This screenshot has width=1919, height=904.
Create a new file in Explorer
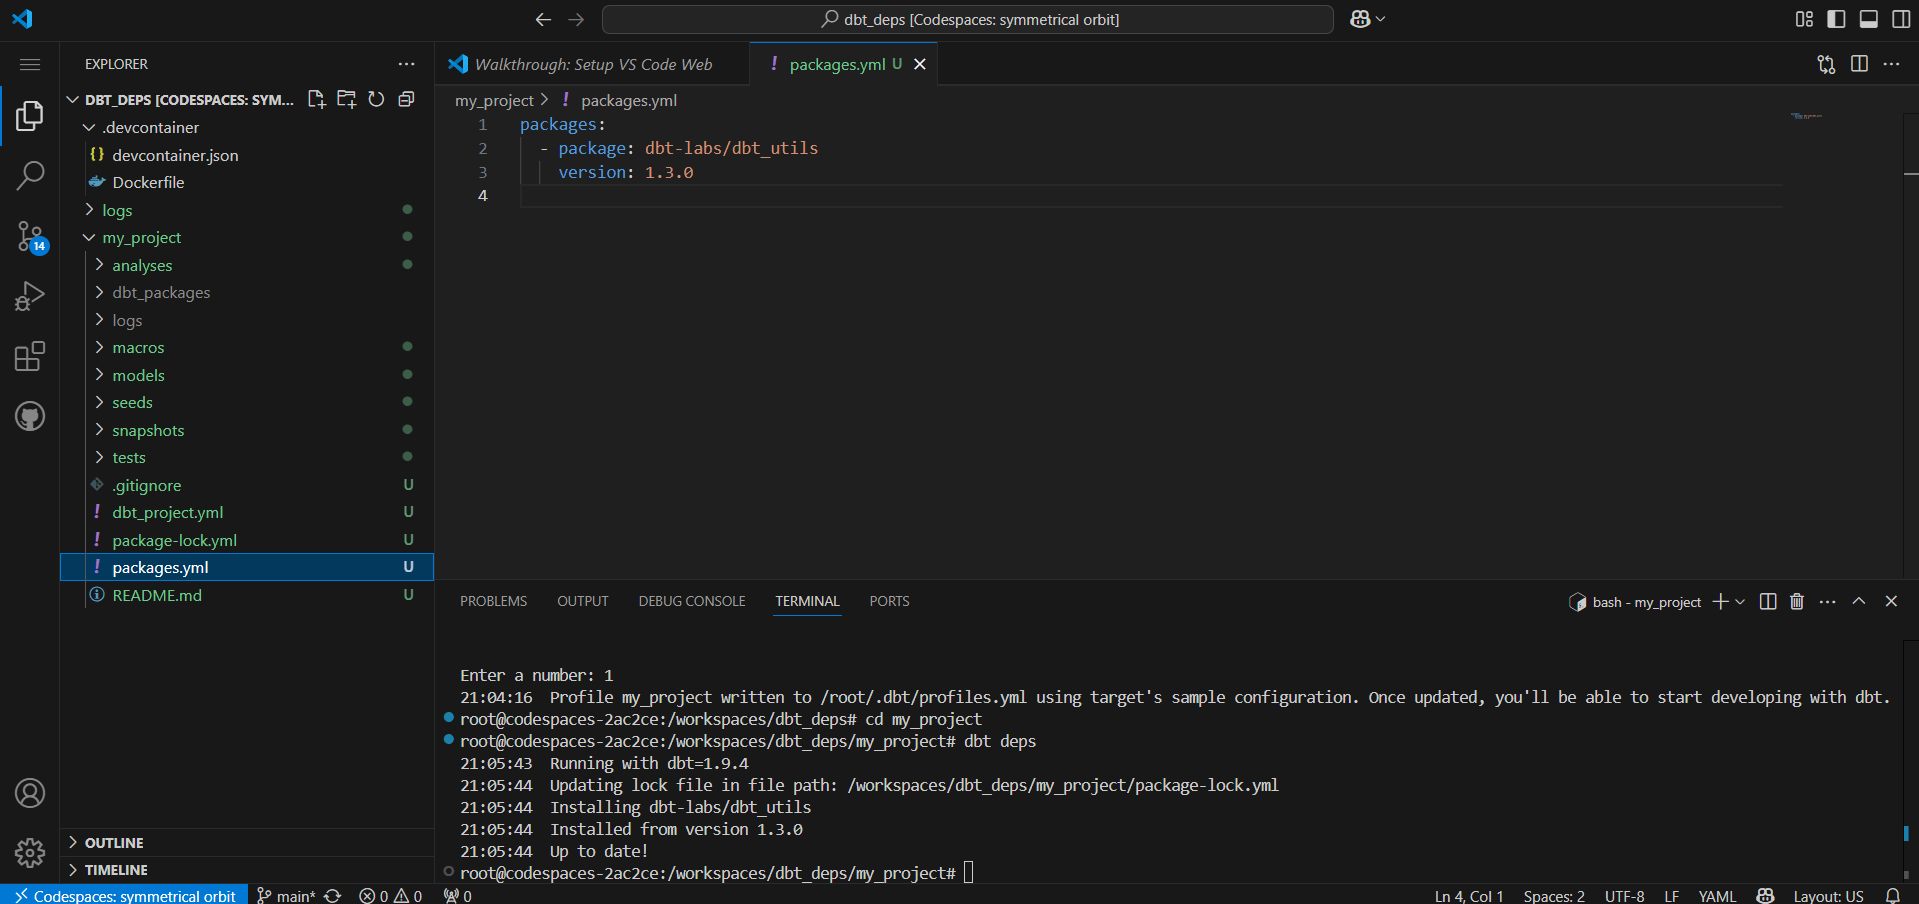pyautogui.click(x=317, y=99)
